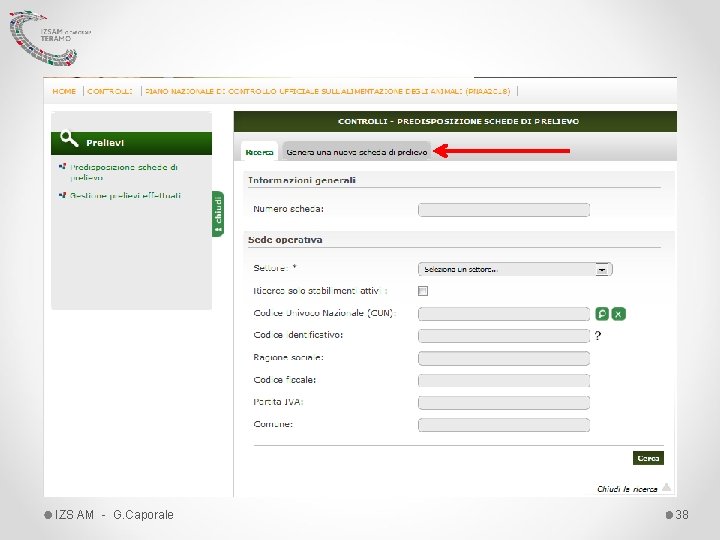The width and height of the screenshot is (720, 540).
Task: Focus the Codice identificativo field
Action: (x=504, y=336)
